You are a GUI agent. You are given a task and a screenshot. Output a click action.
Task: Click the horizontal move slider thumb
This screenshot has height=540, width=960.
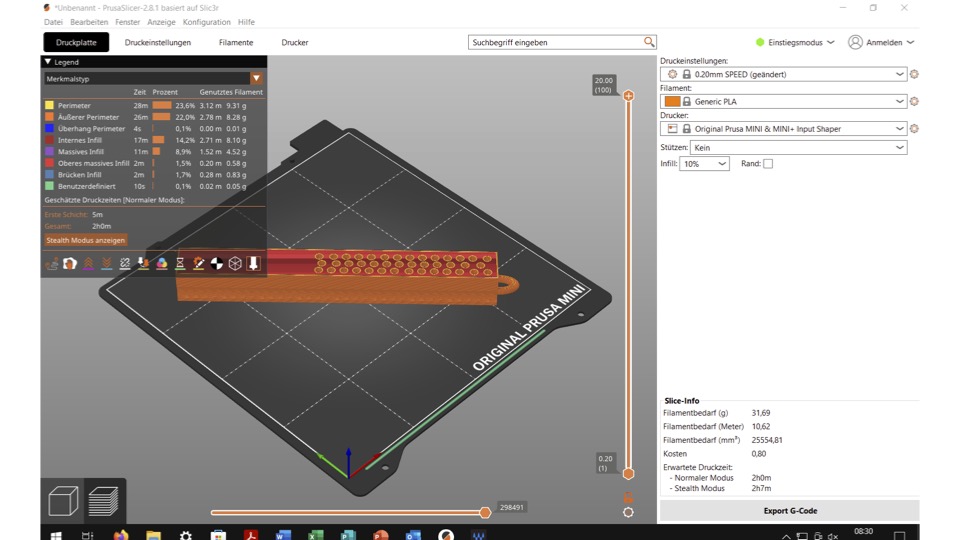(x=485, y=512)
